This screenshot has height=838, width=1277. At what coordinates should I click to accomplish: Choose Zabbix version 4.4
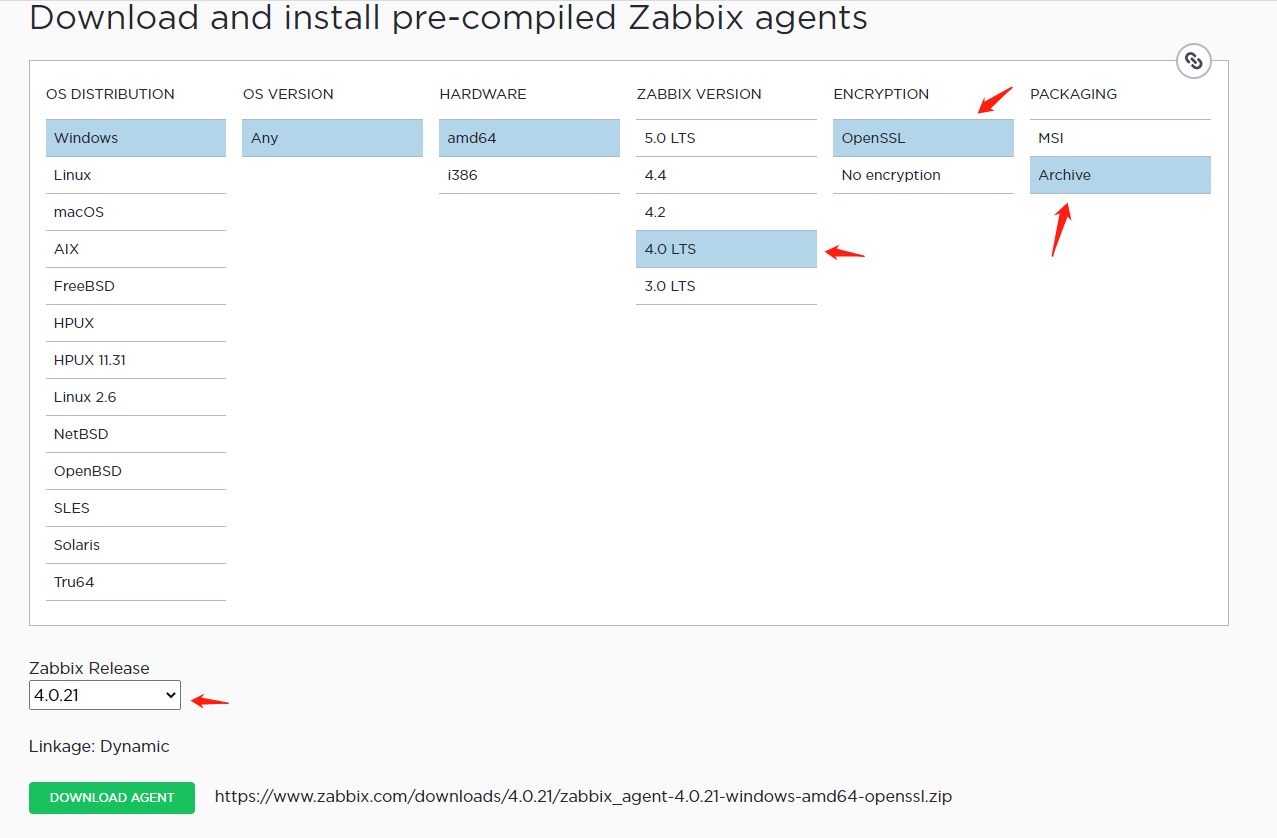click(x=725, y=175)
